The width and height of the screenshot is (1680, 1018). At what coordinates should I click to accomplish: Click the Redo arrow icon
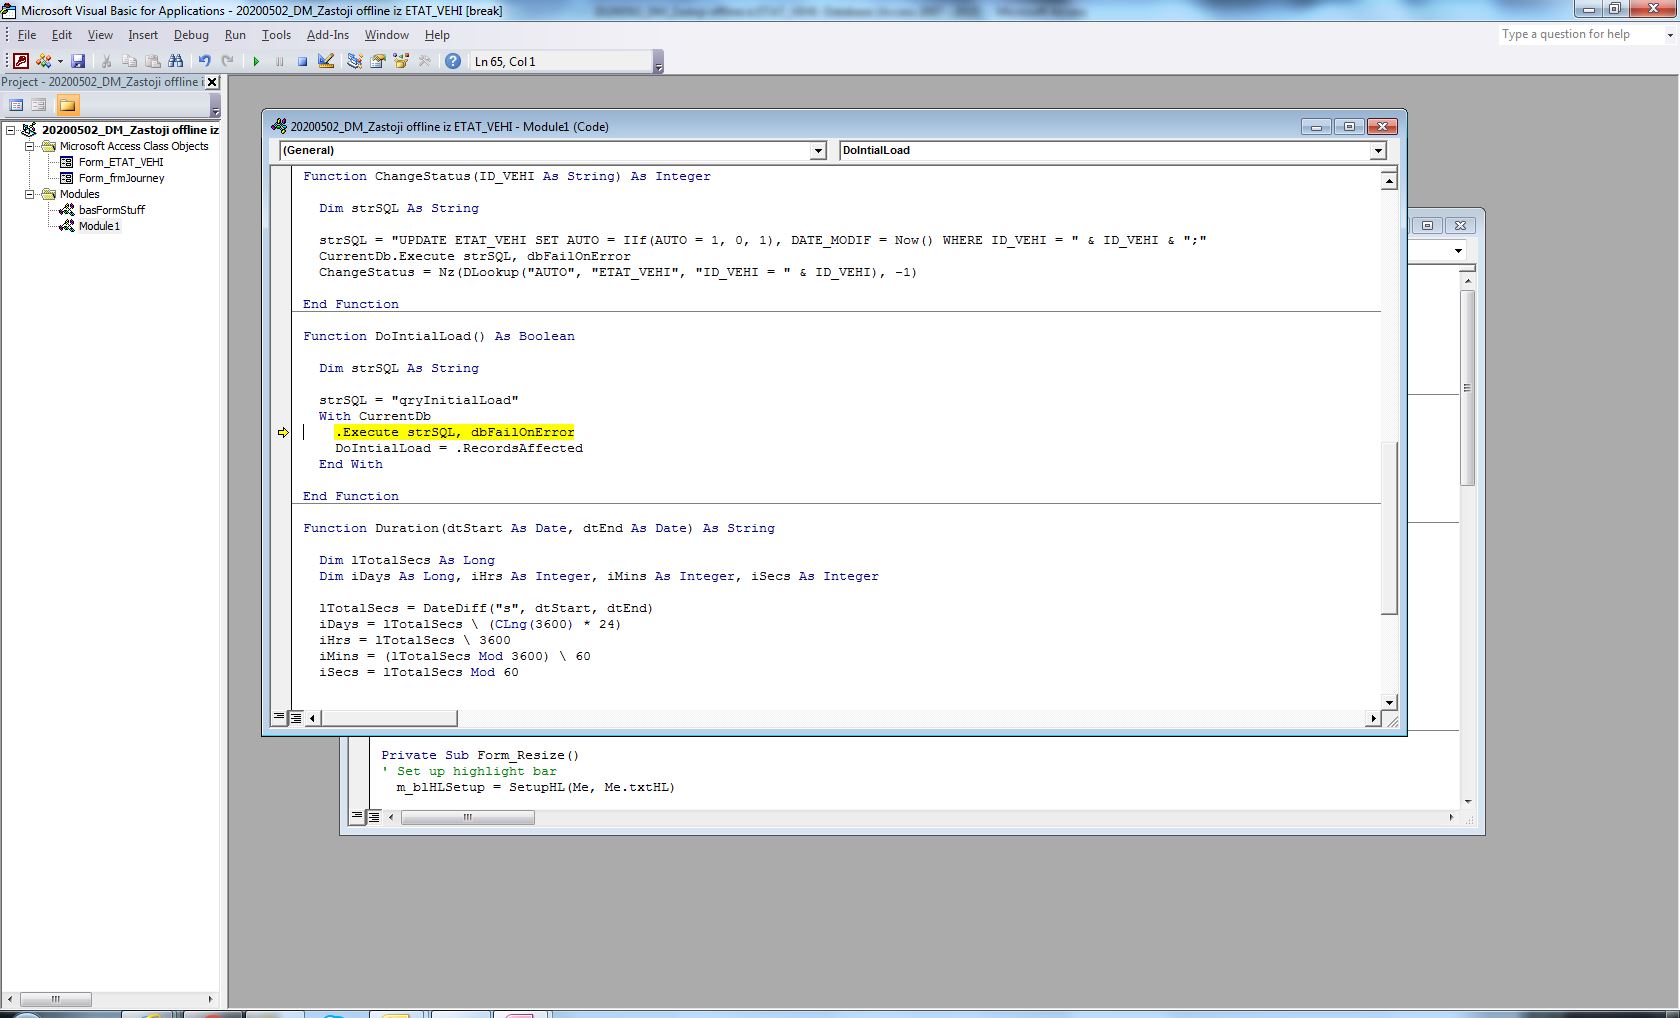click(x=228, y=61)
